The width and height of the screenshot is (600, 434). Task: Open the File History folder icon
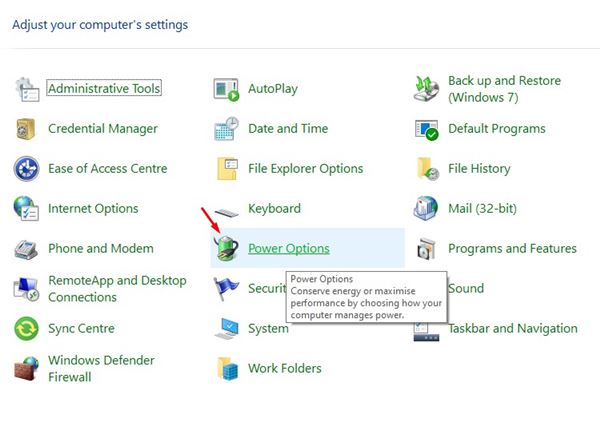click(427, 169)
